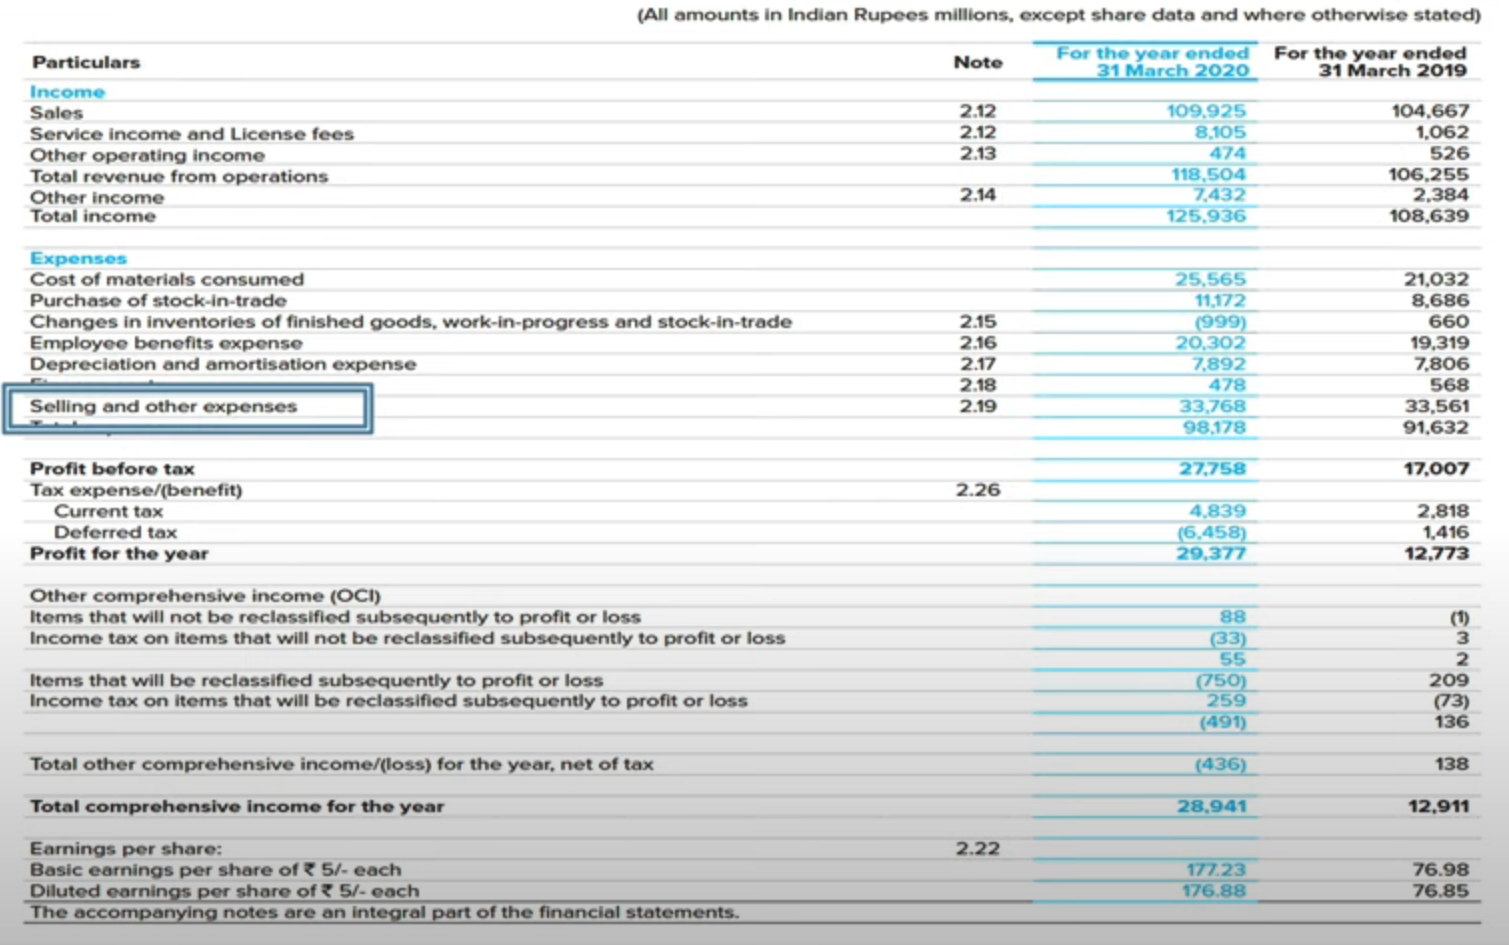This screenshot has height=945, width=1509.
Task: Select basic EPS value 177.23
Action: (x=1216, y=870)
